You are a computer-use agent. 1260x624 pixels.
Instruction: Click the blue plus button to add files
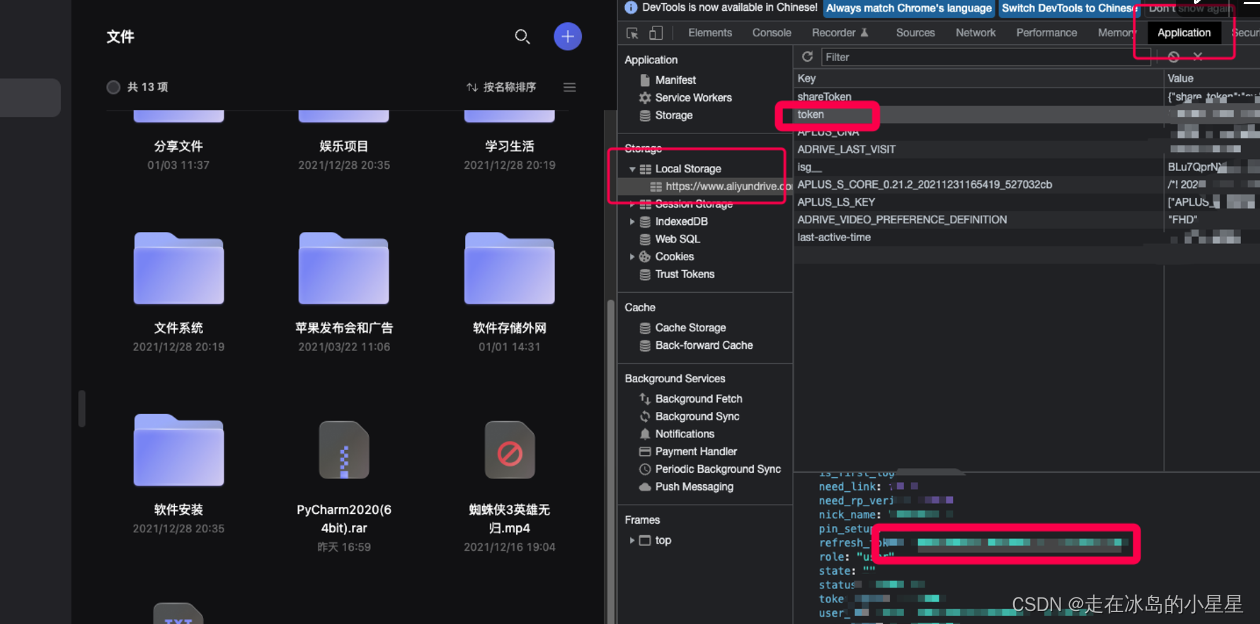(x=567, y=37)
